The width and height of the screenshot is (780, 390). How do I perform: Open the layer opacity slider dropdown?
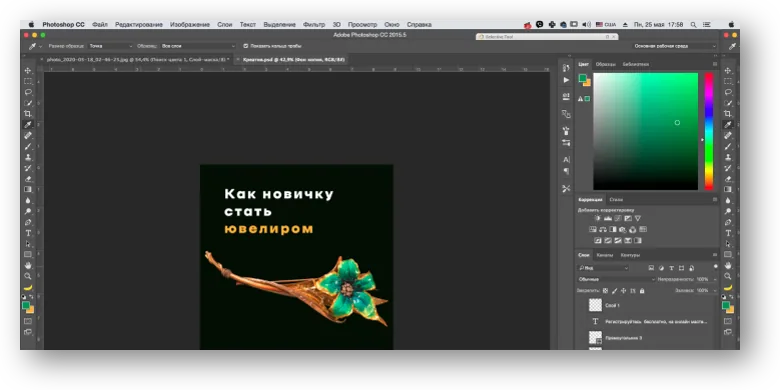[x=715, y=280]
